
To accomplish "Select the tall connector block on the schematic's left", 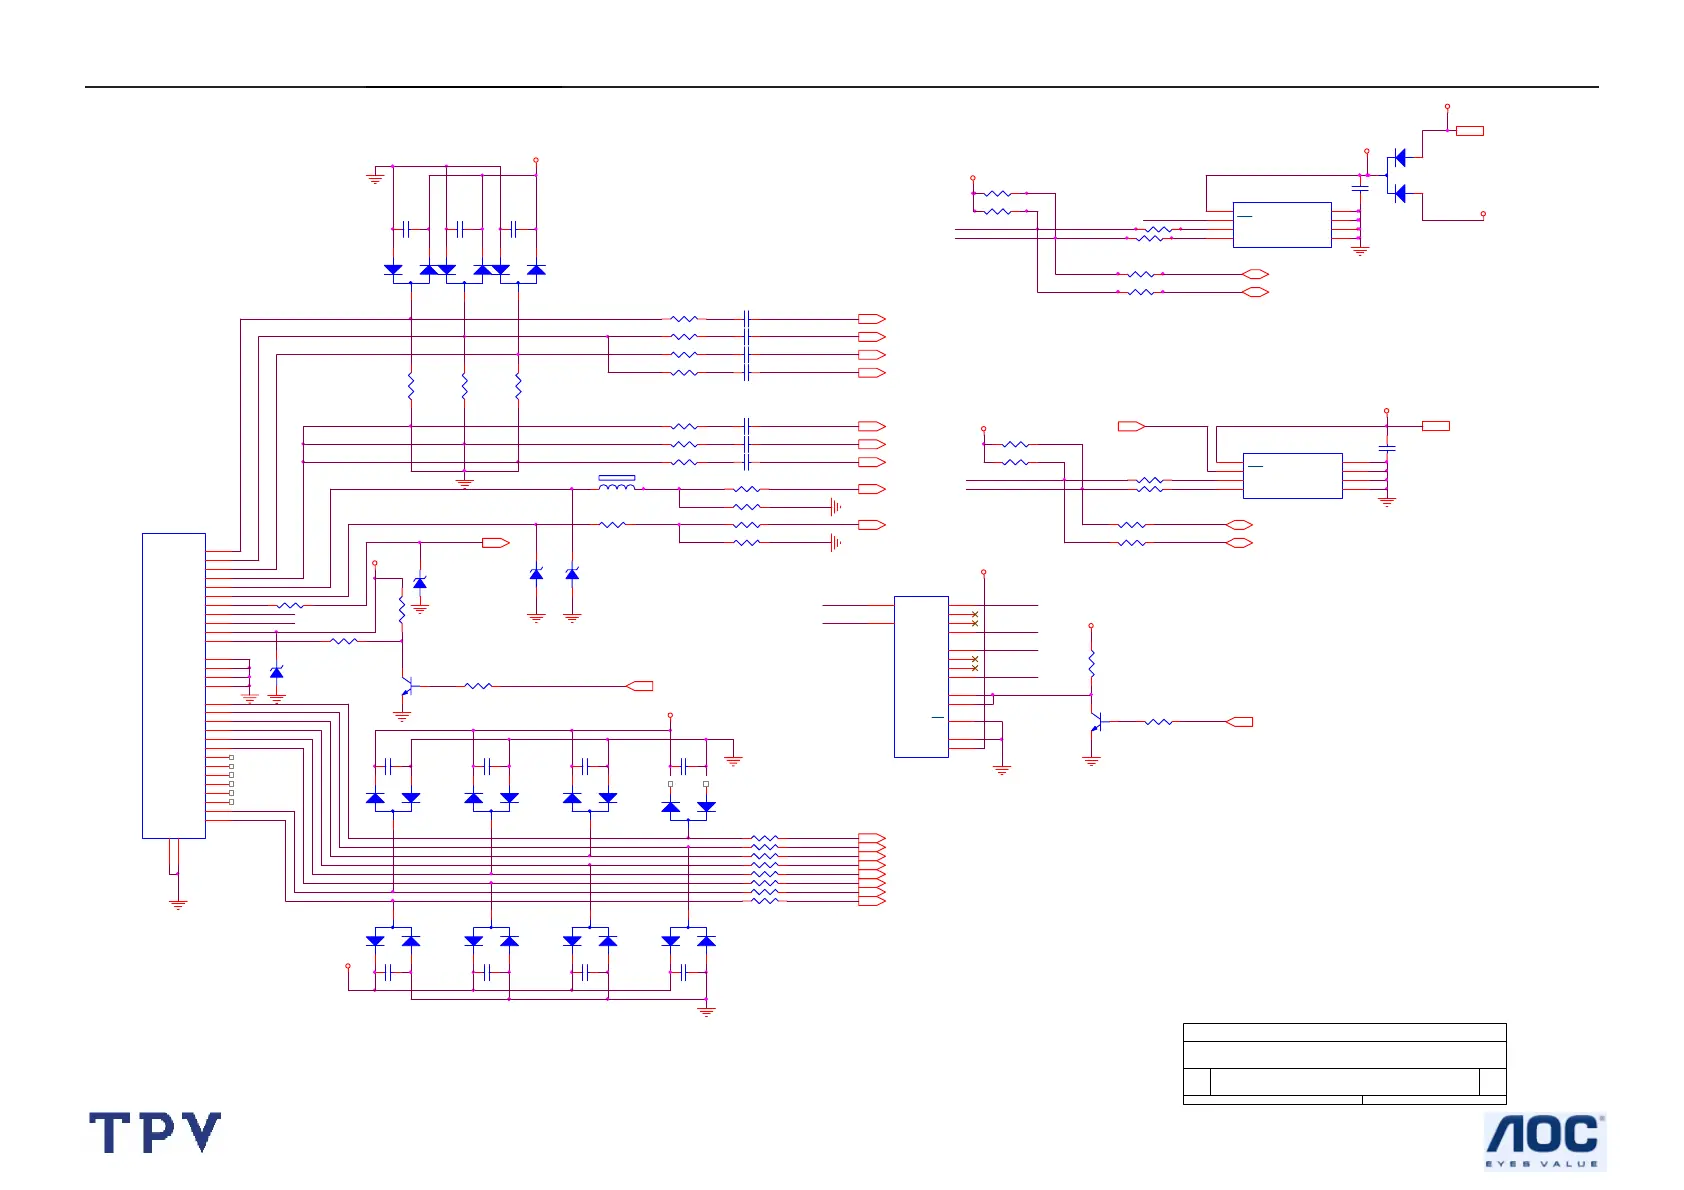I will click(x=174, y=686).
